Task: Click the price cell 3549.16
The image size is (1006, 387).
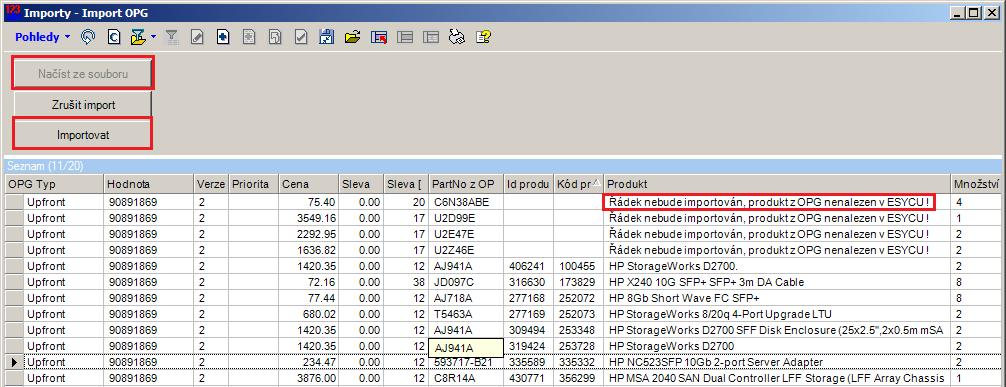Action: click(x=309, y=218)
